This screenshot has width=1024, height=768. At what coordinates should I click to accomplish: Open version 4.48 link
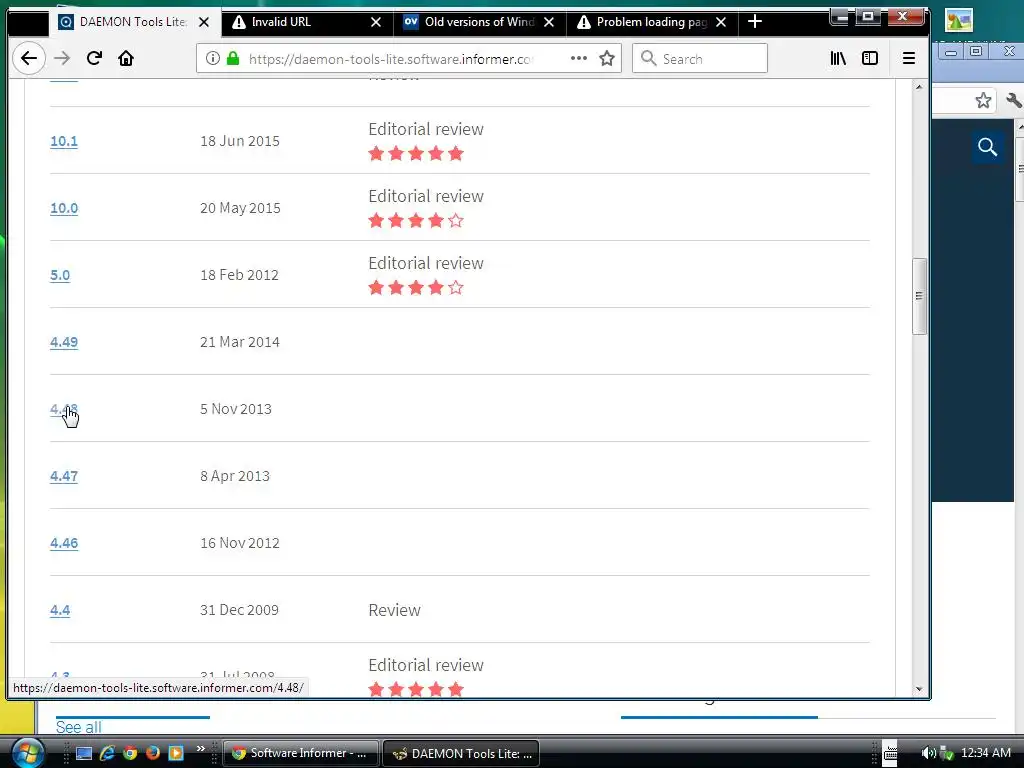click(64, 409)
